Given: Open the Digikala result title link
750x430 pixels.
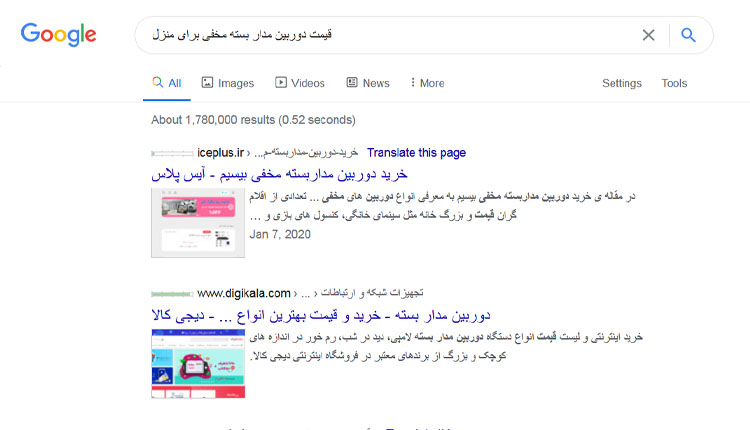Looking at the screenshot, I should click(x=320, y=315).
